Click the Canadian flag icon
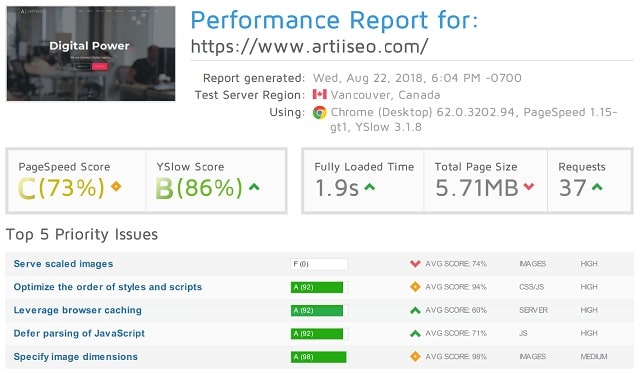This screenshot has width=640, height=374. point(320,95)
